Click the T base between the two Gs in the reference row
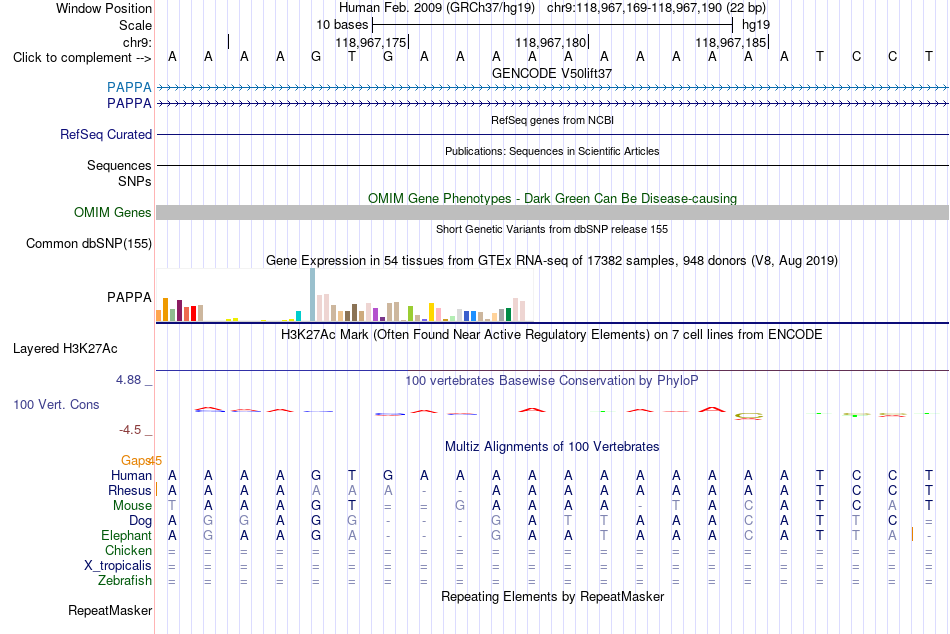The image size is (950, 634). click(x=352, y=56)
